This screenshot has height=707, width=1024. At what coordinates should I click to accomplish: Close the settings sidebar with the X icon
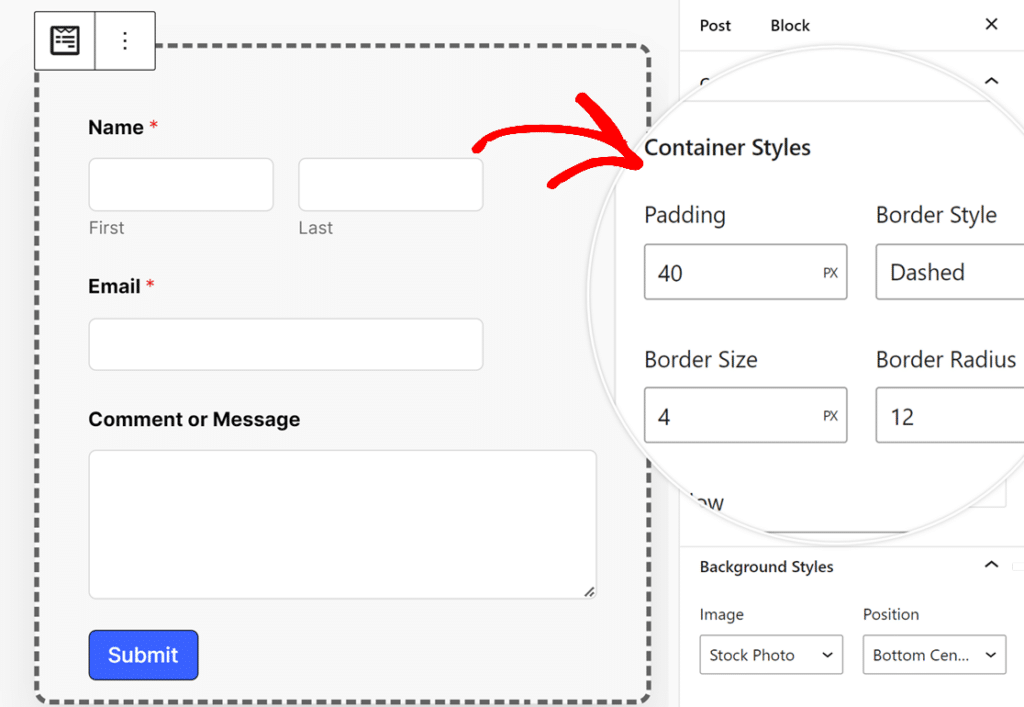tap(991, 24)
